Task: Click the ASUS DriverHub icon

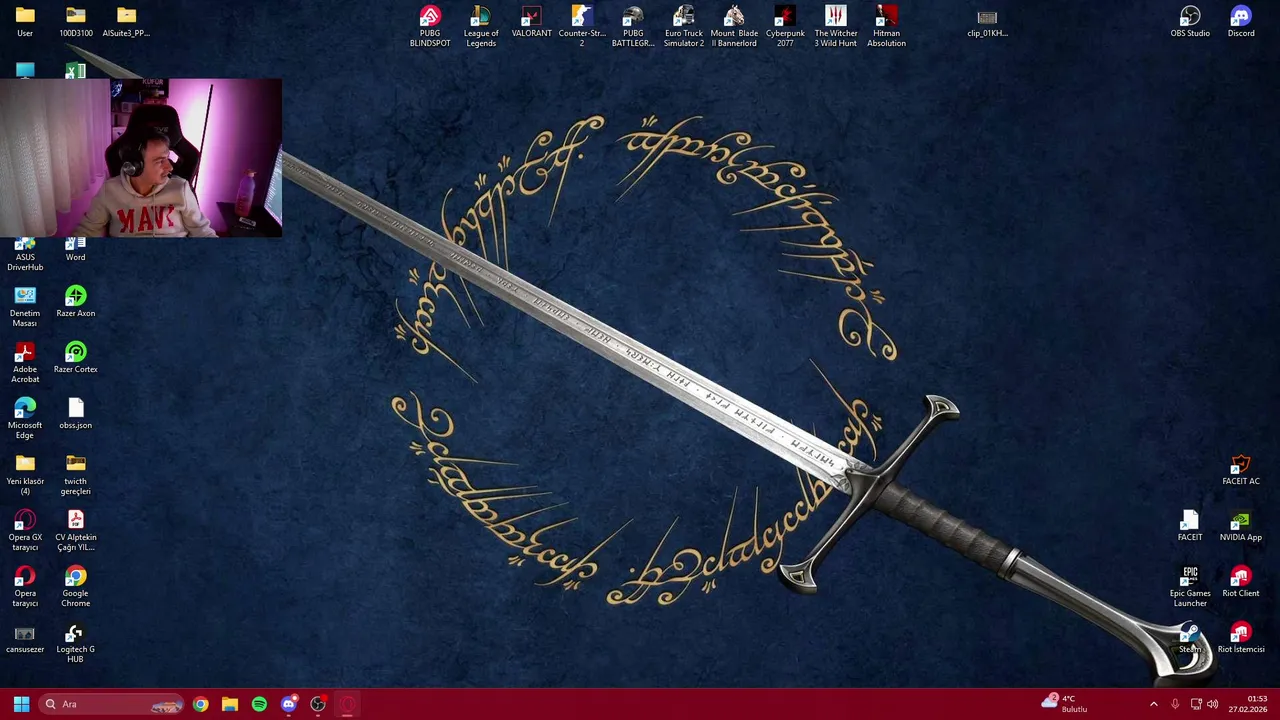Action: tap(25, 256)
